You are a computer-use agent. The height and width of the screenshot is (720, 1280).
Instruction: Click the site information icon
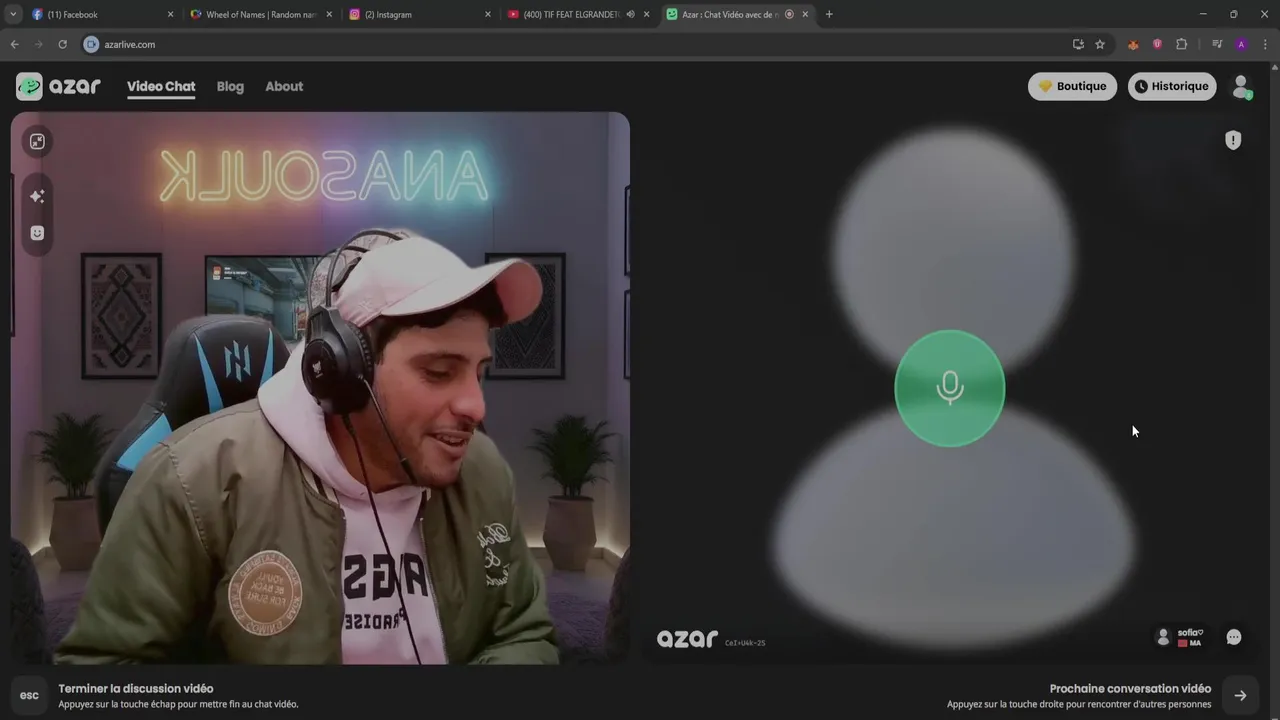pos(91,44)
